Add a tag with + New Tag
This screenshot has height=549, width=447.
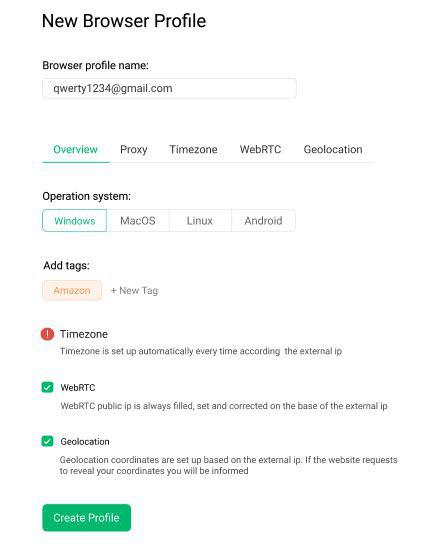click(x=134, y=291)
